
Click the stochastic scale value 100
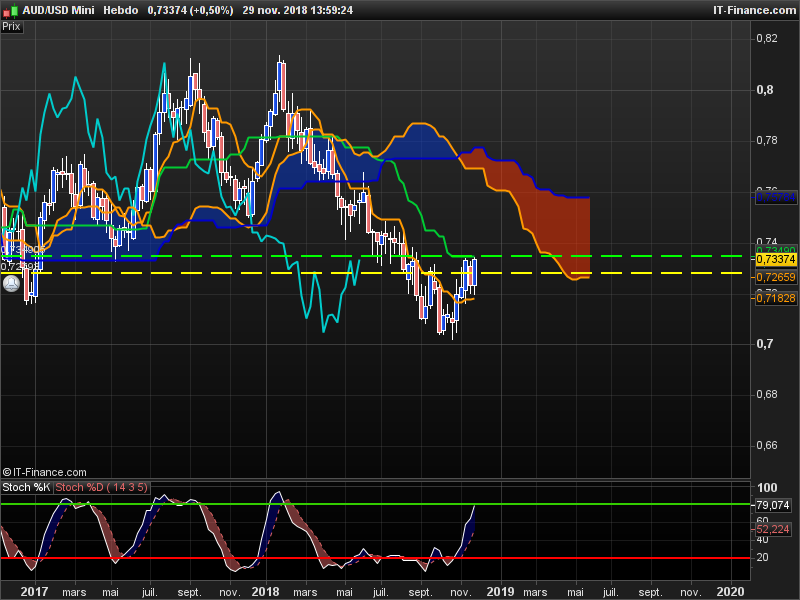point(767,488)
